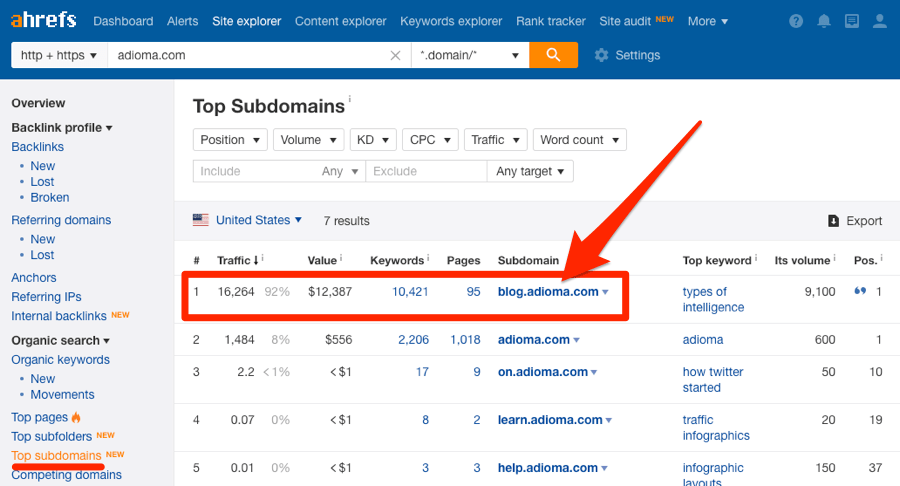Screen dimensions: 900x486
Task: Open the Overview sidebar item
Action: (x=38, y=103)
